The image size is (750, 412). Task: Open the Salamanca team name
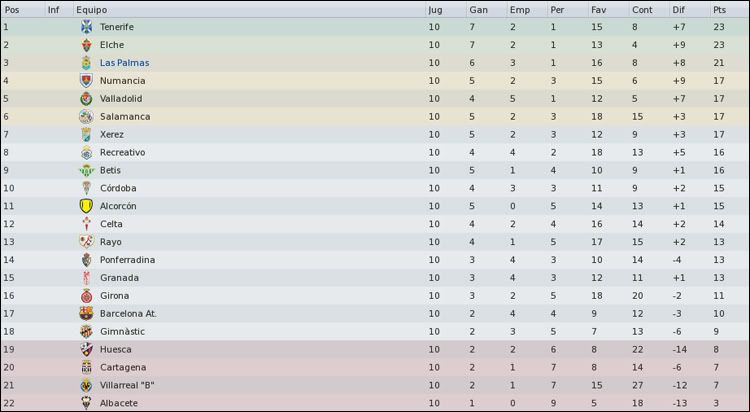(125, 116)
